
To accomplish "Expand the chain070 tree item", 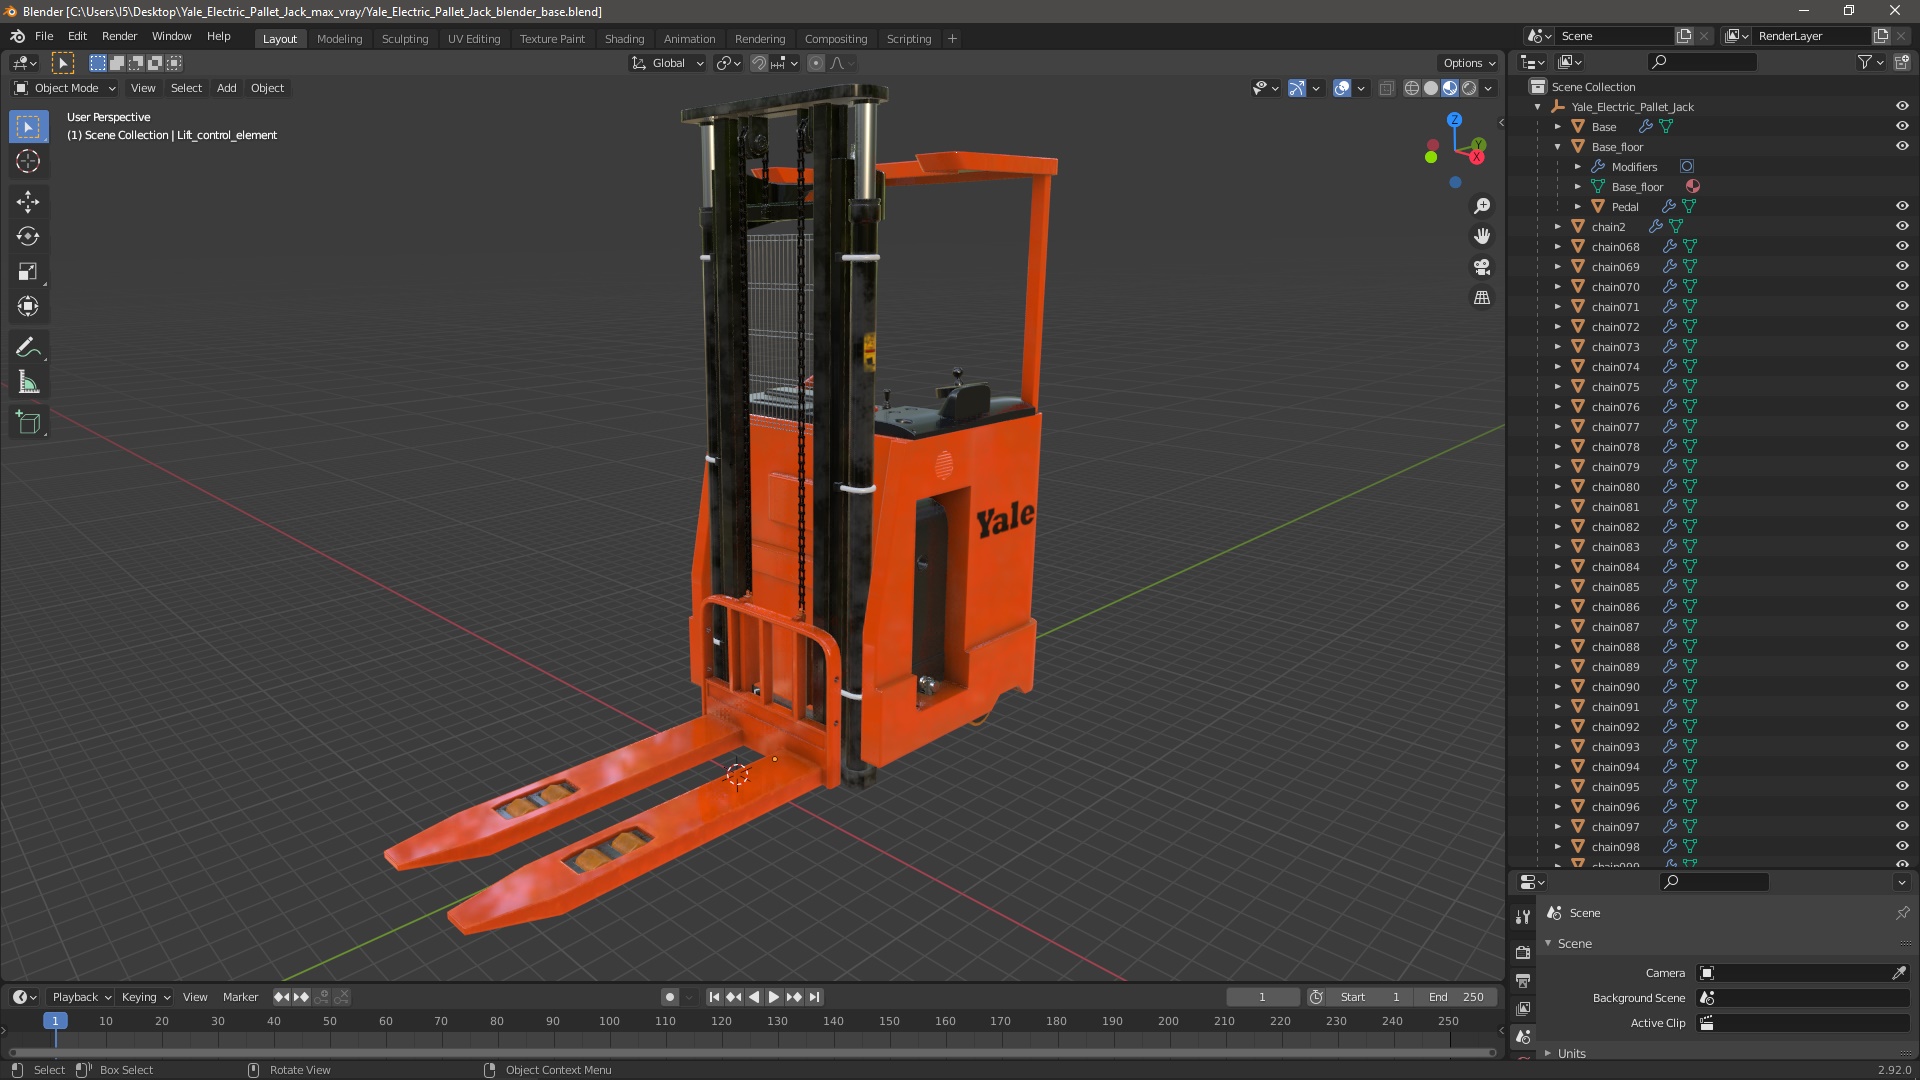I will point(1557,287).
